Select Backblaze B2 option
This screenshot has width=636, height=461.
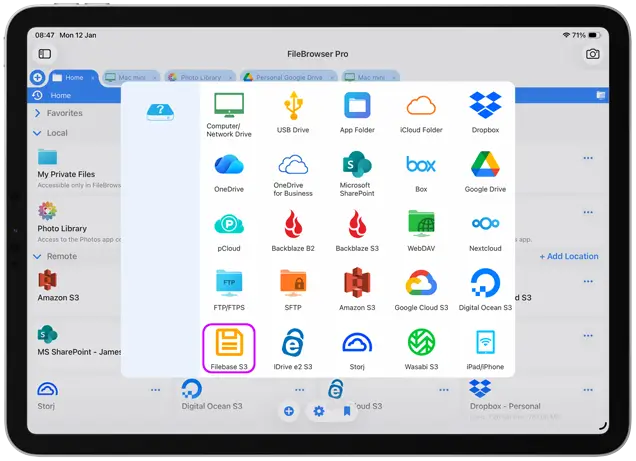pyautogui.click(x=293, y=231)
